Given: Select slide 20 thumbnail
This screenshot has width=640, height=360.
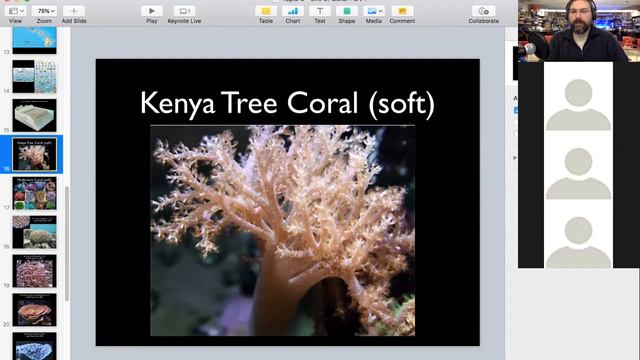Looking at the screenshot, I should (34, 310).
